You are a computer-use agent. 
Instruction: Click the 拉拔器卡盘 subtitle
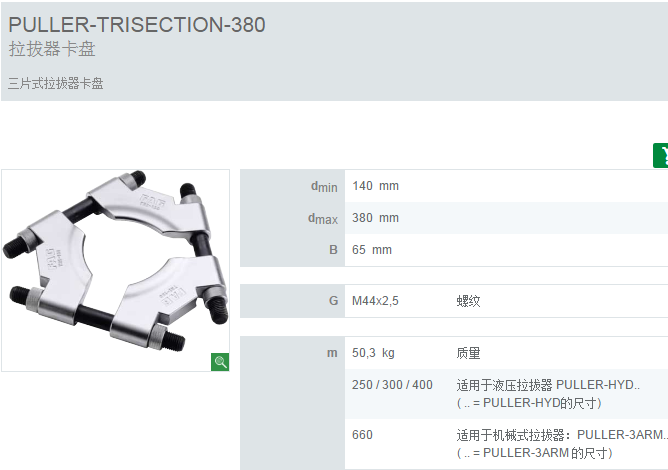(52, 49)
